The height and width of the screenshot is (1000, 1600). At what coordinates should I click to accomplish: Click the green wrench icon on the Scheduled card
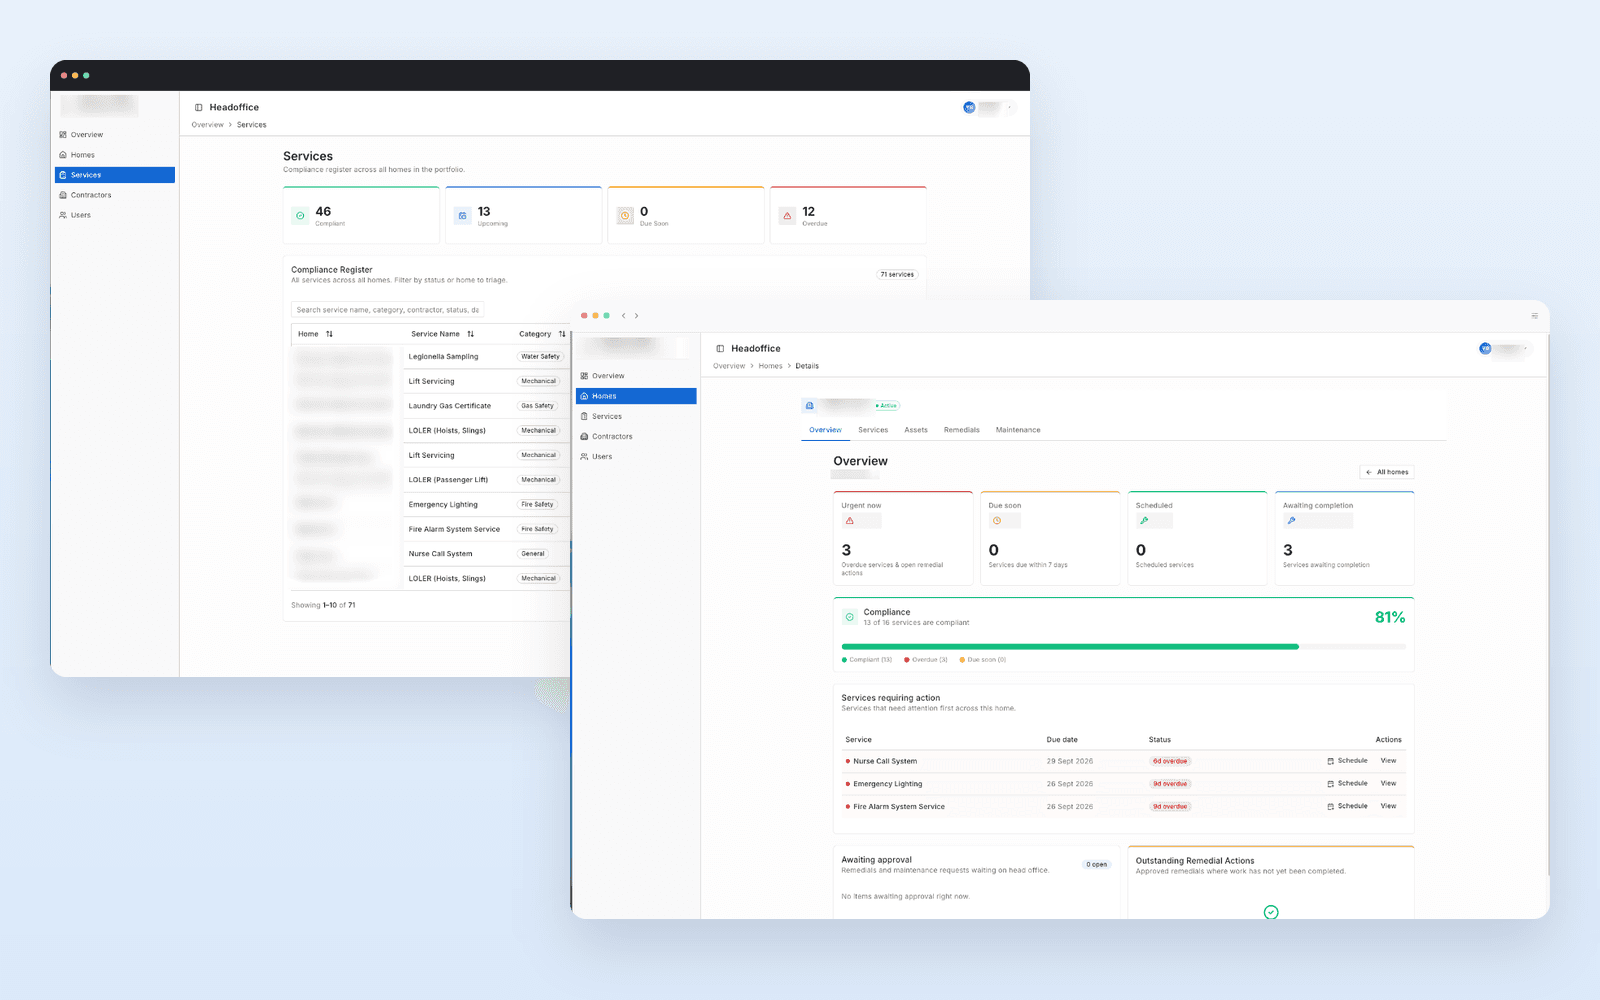pos(1144,521)
